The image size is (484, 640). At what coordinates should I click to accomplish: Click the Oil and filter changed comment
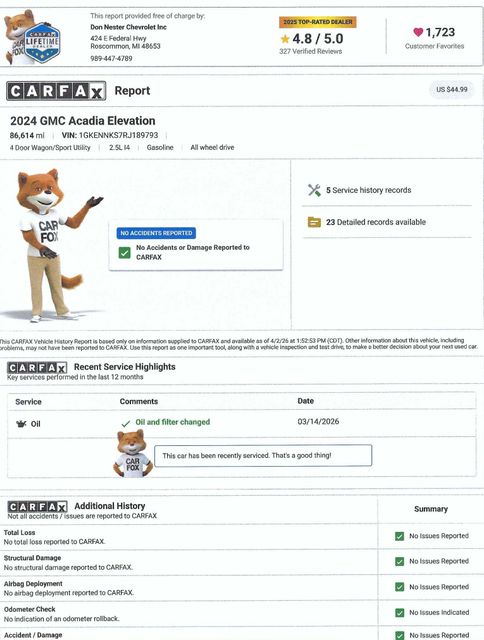click(x=173, y=422)
